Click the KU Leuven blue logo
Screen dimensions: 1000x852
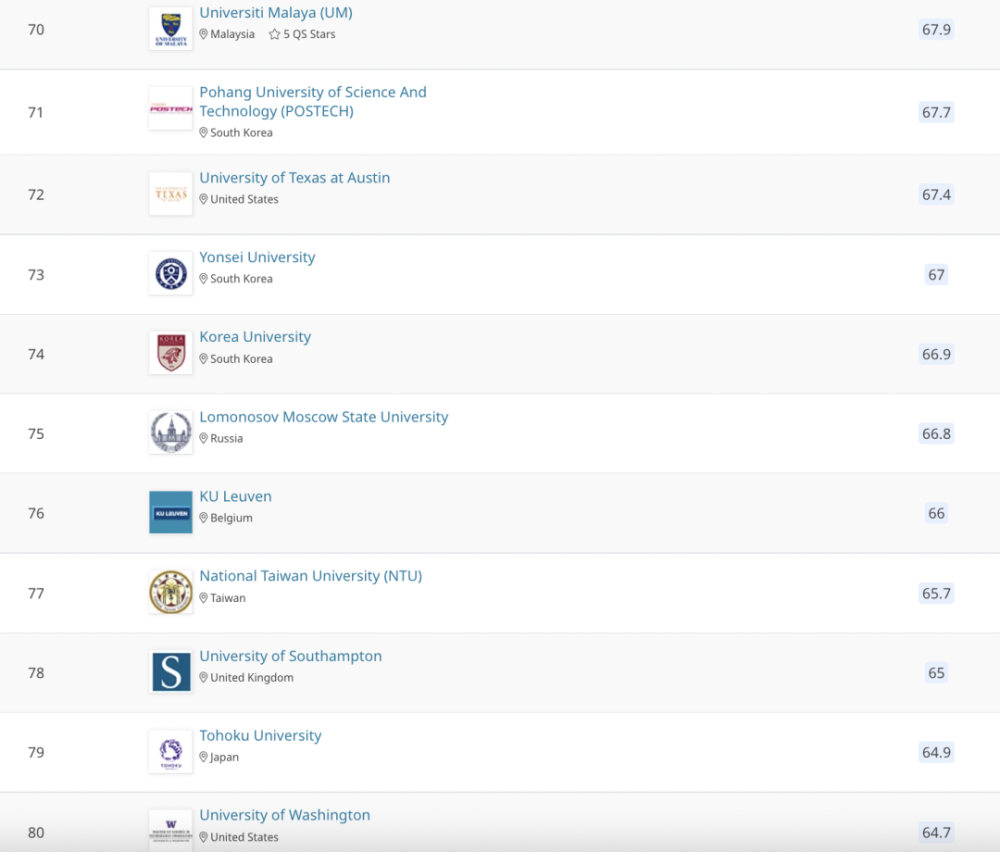[x=171, y=512]
